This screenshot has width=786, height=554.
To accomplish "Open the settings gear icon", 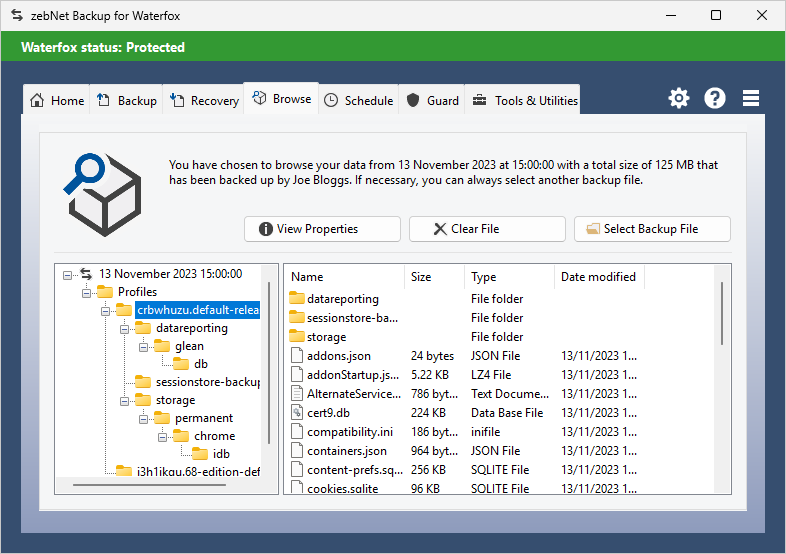I will (x=679, y=98).
